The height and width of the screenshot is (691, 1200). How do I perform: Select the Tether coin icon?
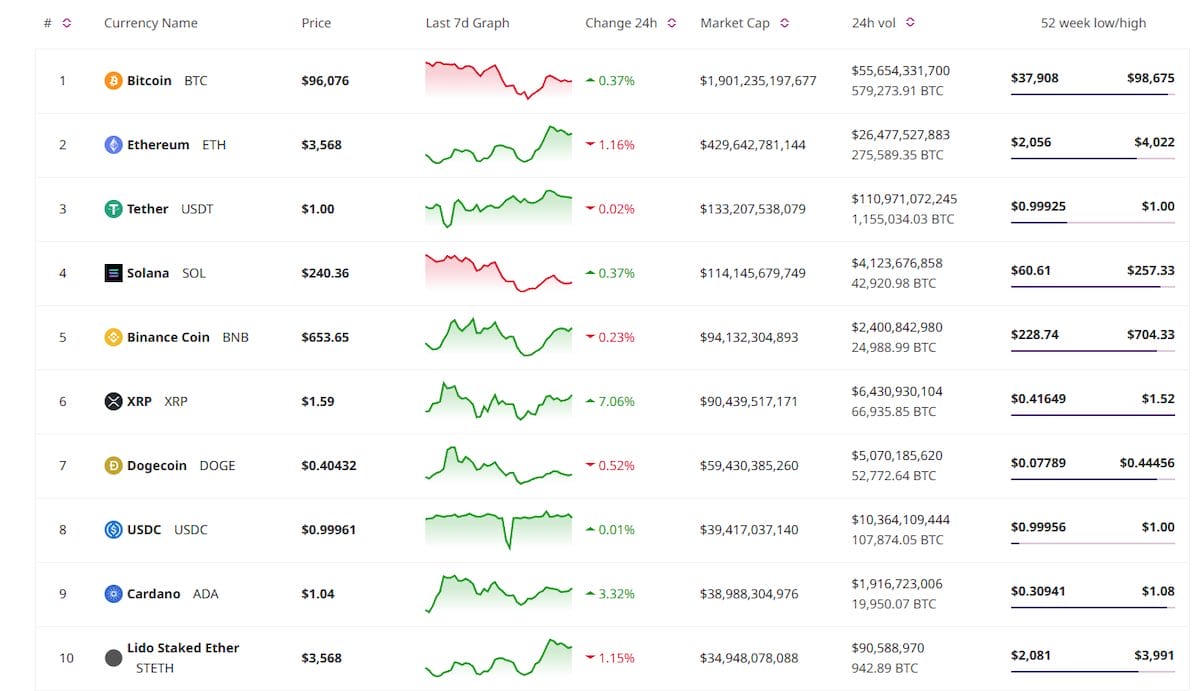coord(113,209)
